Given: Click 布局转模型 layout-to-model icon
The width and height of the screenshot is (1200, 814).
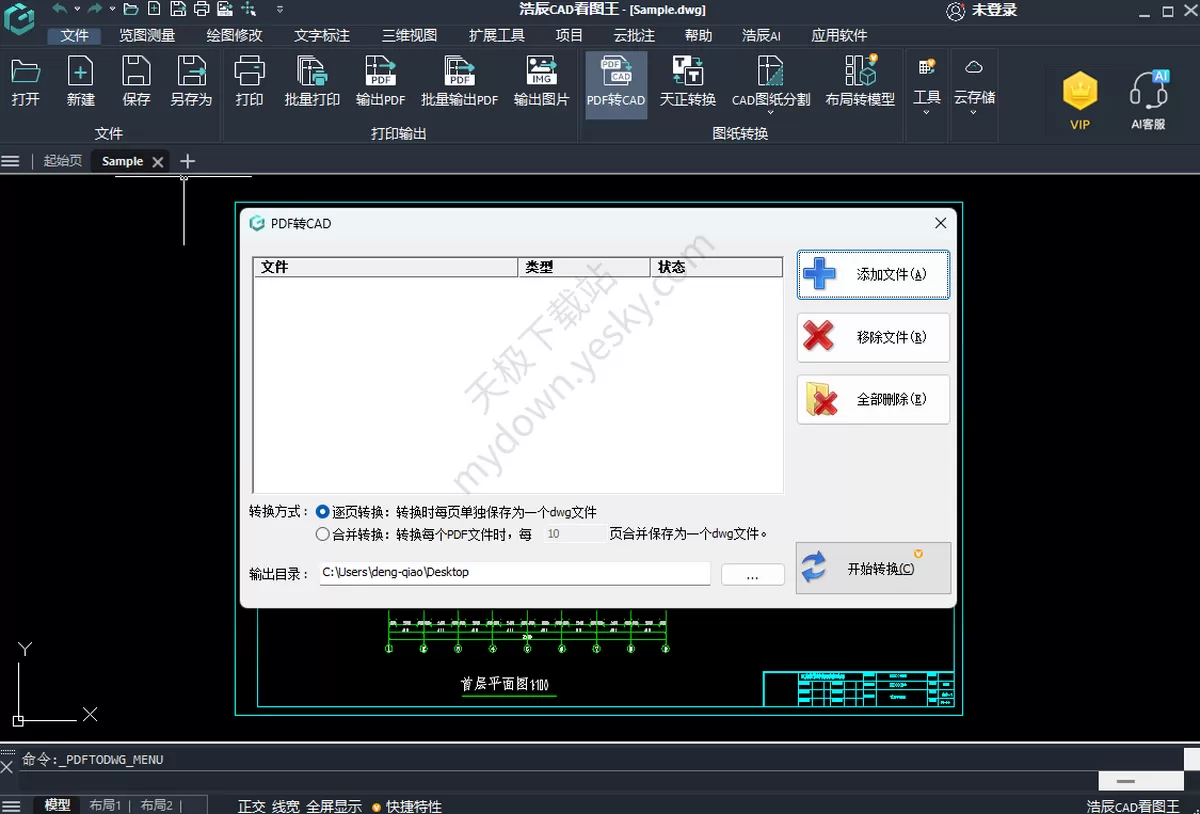Looking at the screenshot, I should 860,81.
